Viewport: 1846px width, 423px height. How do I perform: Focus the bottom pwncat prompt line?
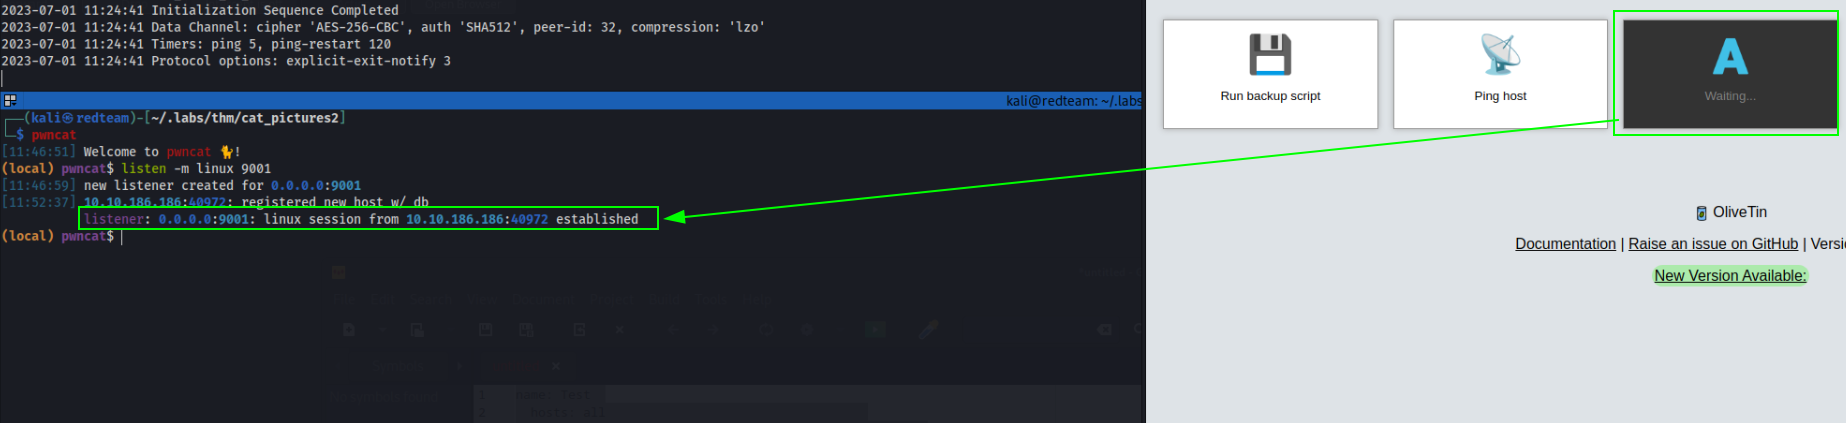click(x=61, y=236)
